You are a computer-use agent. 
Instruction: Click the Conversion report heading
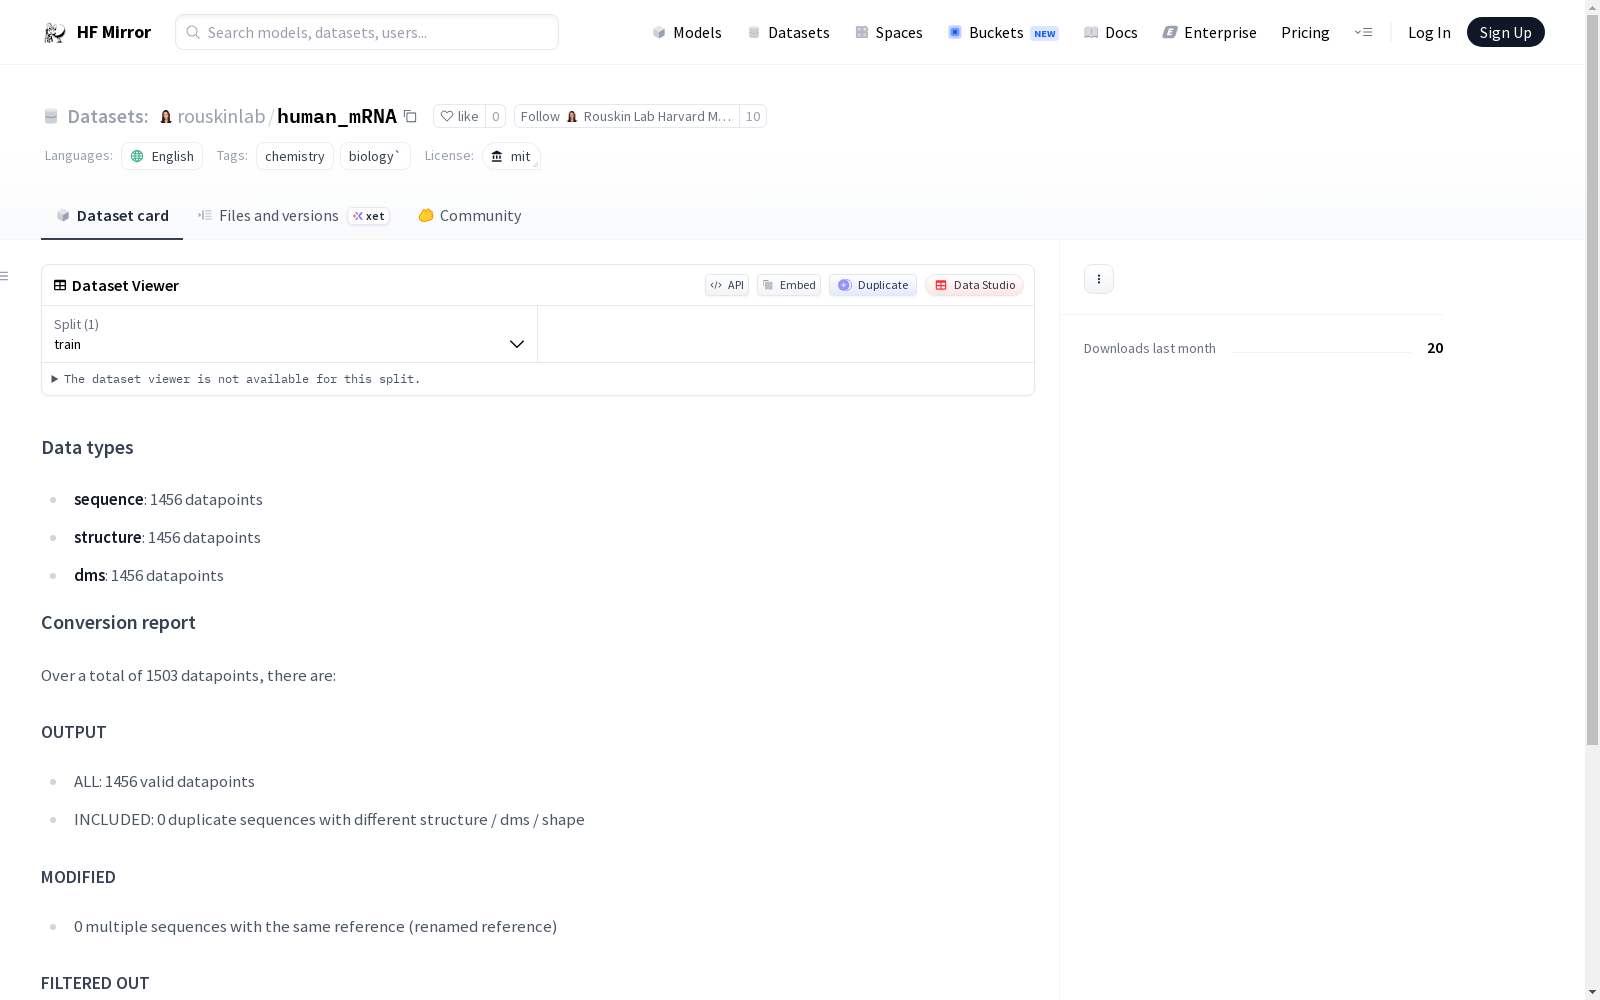[118, 623]
